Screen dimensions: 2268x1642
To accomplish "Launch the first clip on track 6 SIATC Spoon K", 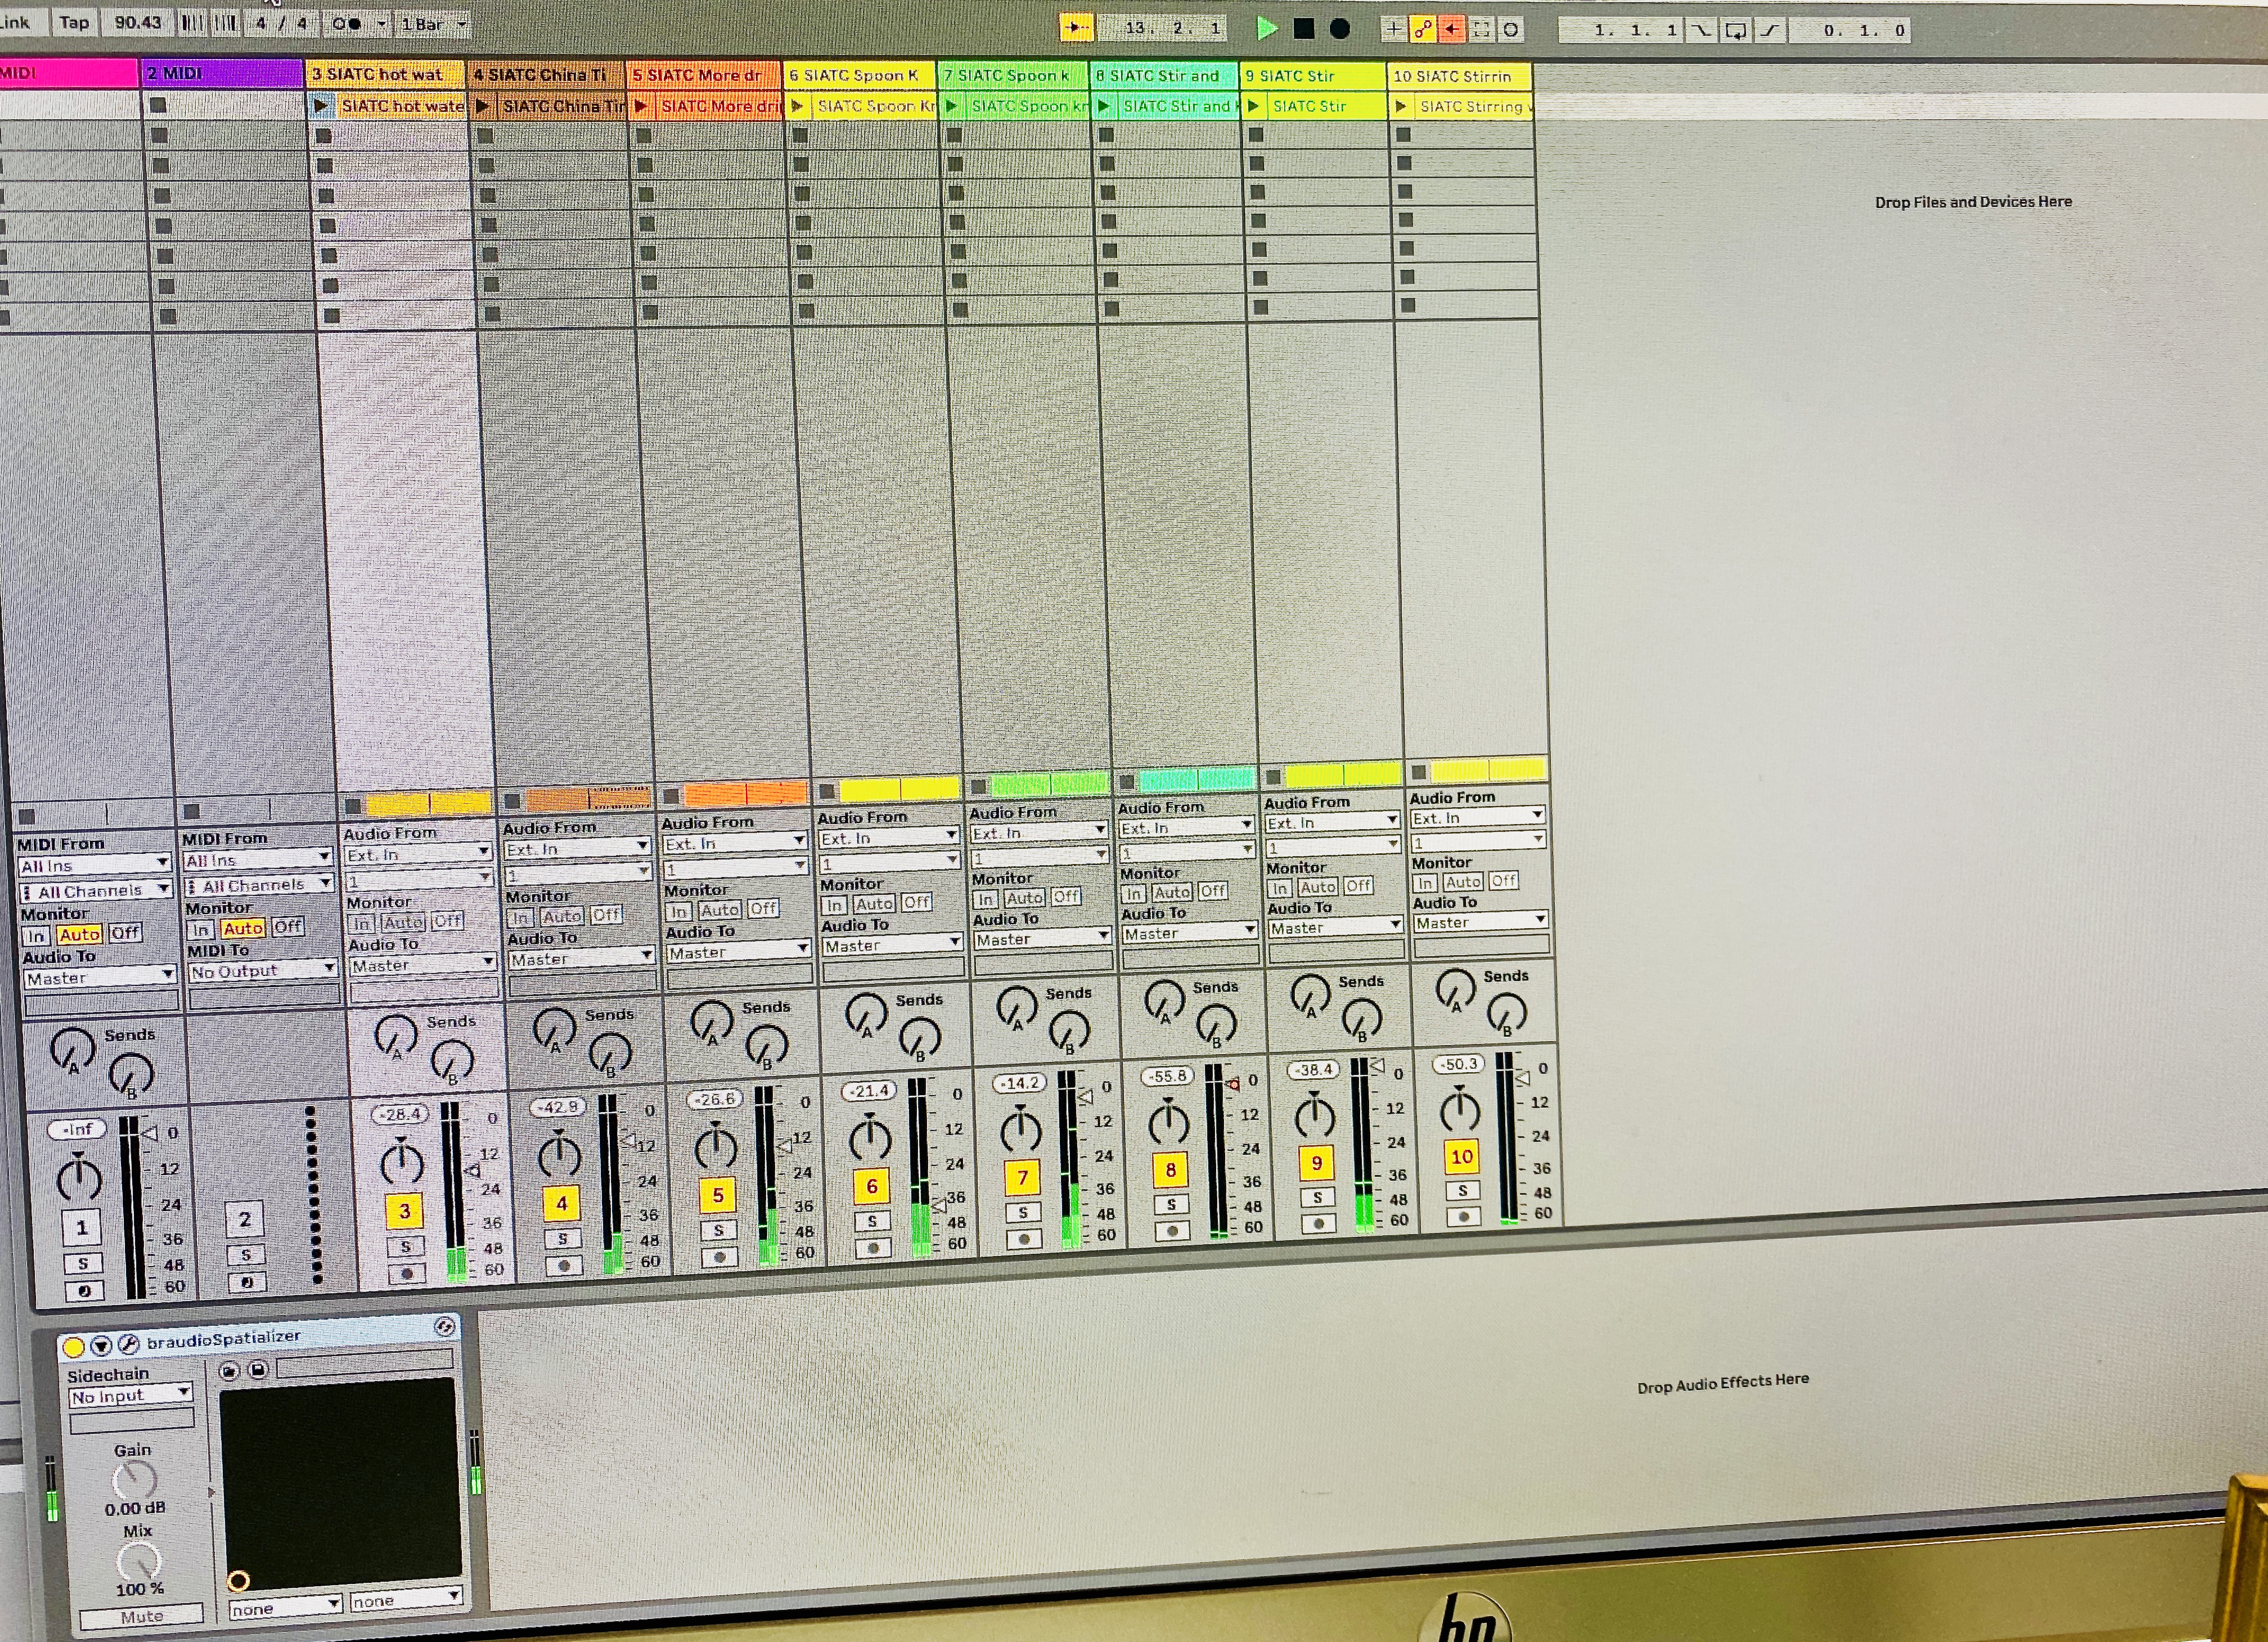I will [x=797, y=105].
